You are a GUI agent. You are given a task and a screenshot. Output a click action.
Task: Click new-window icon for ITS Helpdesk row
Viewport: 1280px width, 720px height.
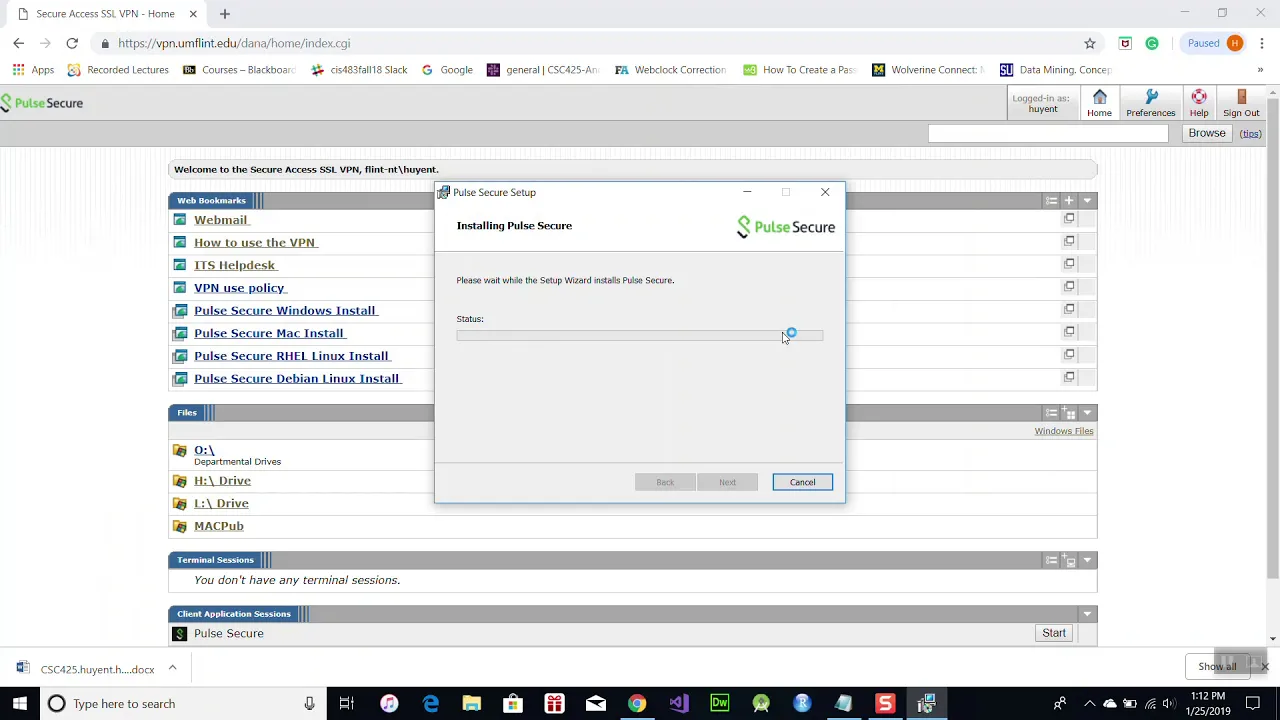coord(1069,264)
